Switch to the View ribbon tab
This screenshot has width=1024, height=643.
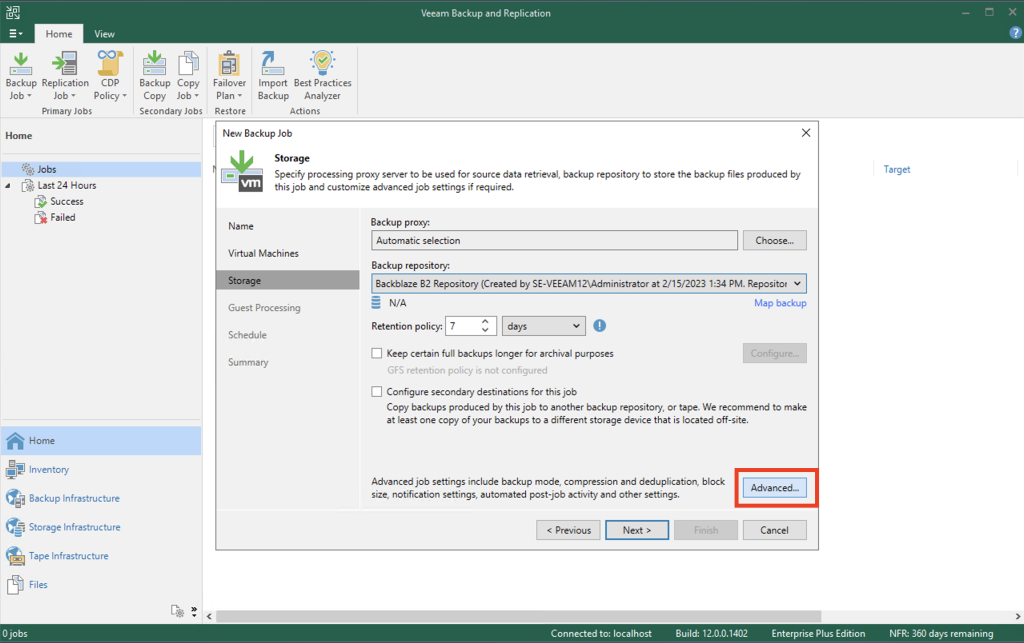(104, 33)
